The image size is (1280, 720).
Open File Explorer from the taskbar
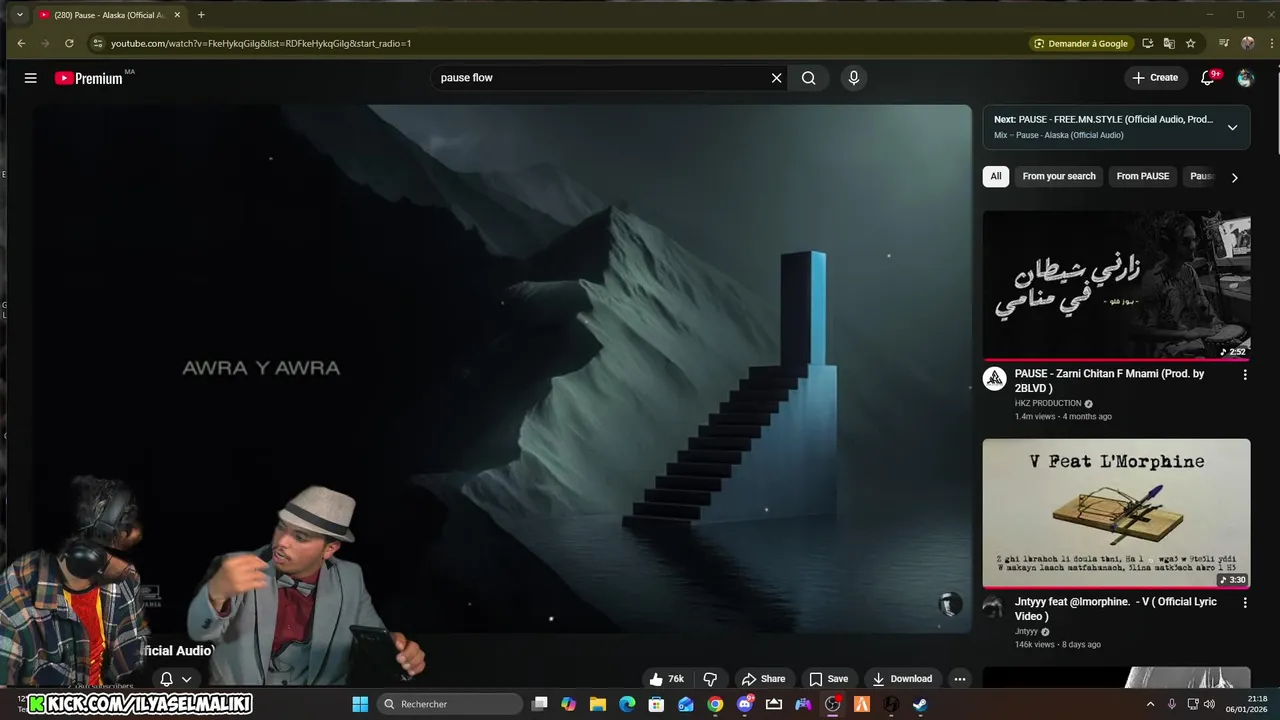597,704
